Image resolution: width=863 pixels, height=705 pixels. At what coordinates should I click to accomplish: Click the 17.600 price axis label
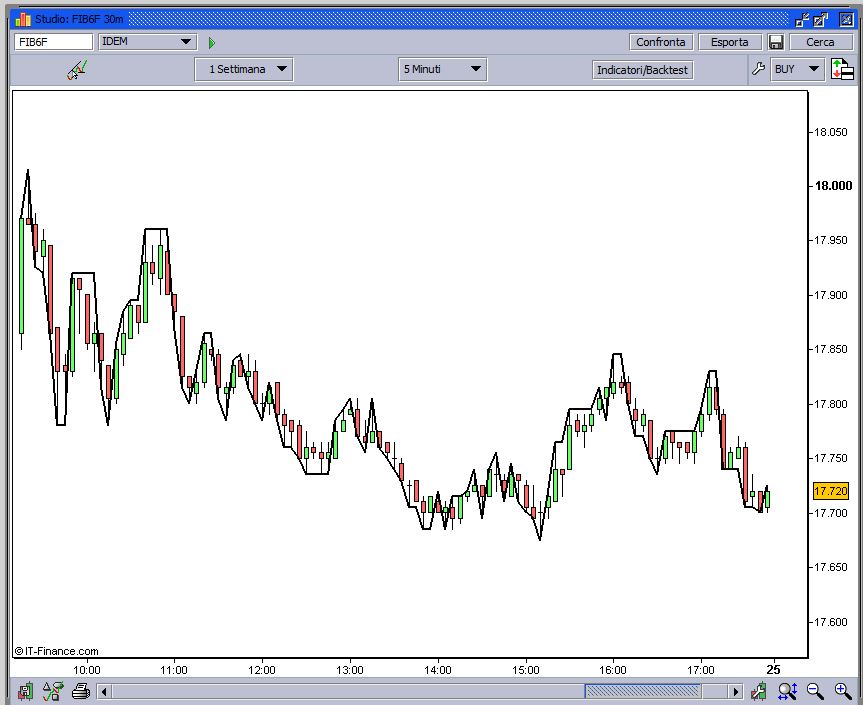click(x=831, y=622)
